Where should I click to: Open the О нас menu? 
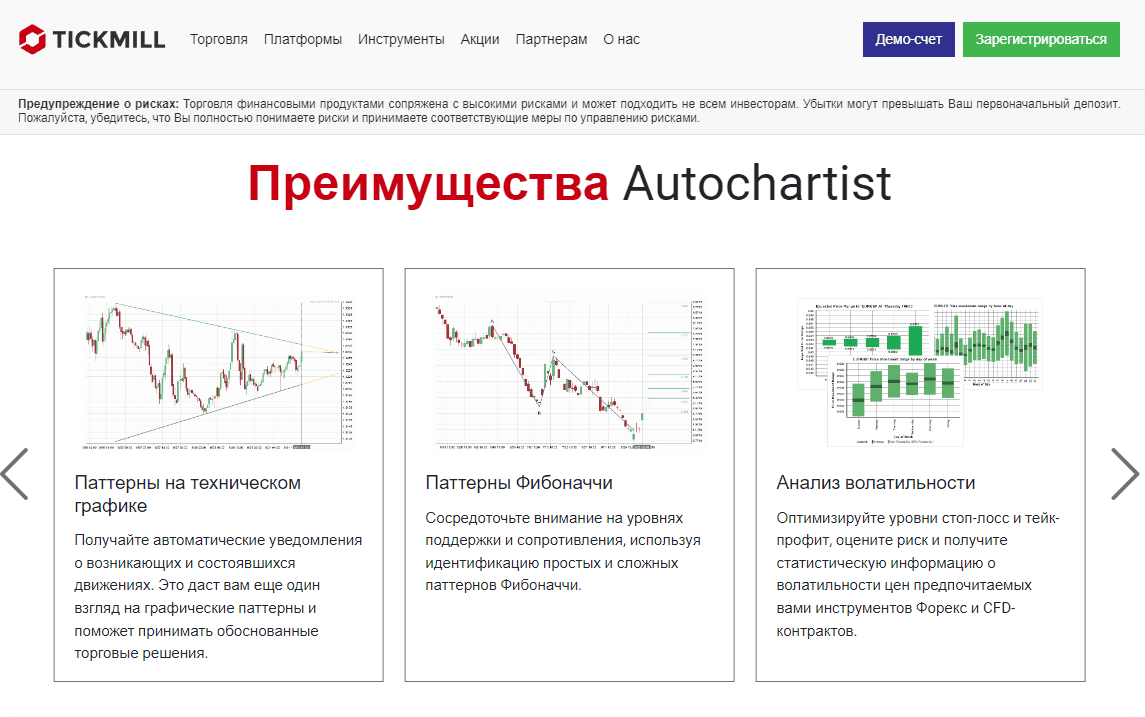tap(621, 39)
